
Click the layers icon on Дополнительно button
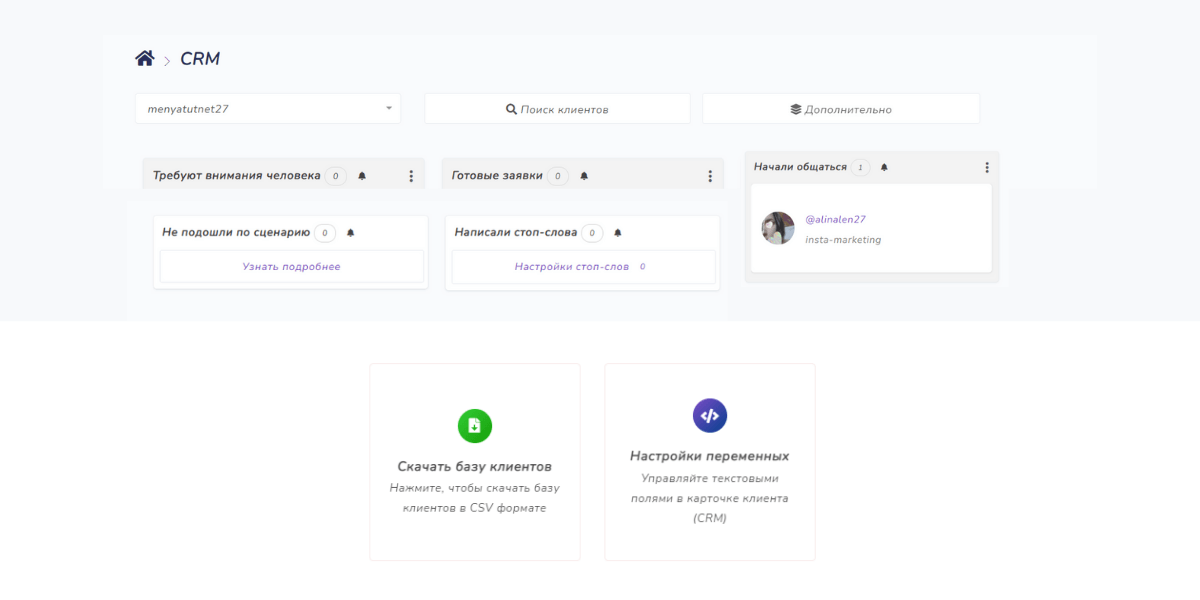click(796, 108)
